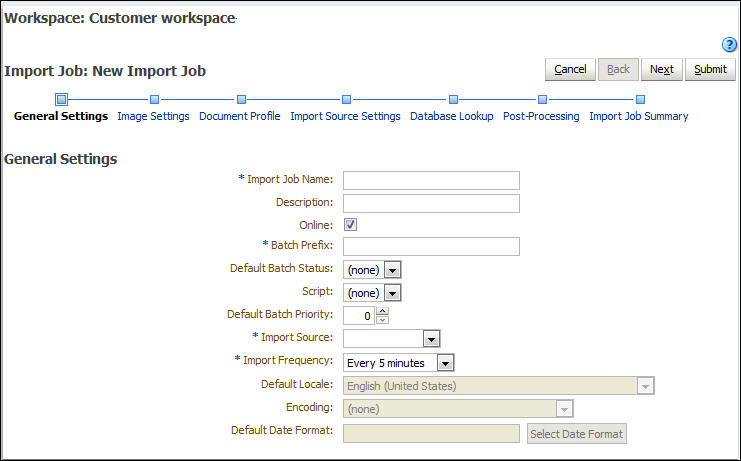Click the Select Date Format button

pyautogui.click(x=577, y=434)
